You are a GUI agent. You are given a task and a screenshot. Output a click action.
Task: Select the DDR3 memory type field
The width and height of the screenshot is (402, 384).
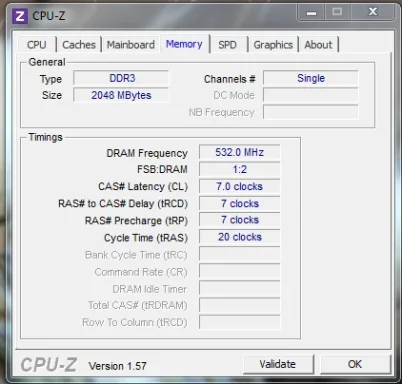[x=121, y=78]
